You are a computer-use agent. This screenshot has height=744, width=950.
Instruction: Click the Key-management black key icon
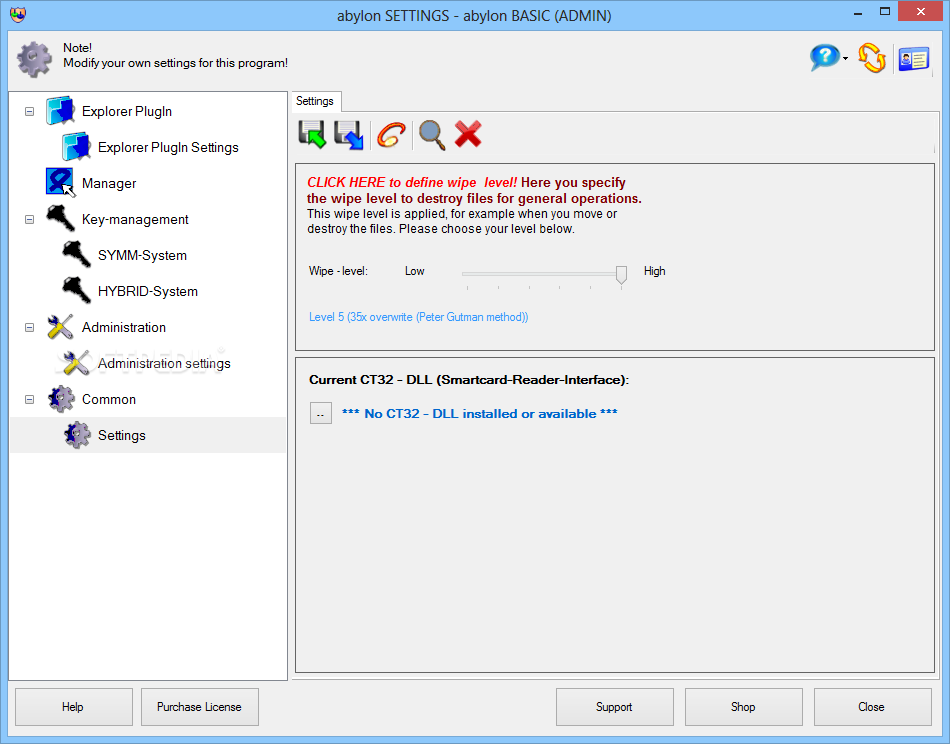60,219
